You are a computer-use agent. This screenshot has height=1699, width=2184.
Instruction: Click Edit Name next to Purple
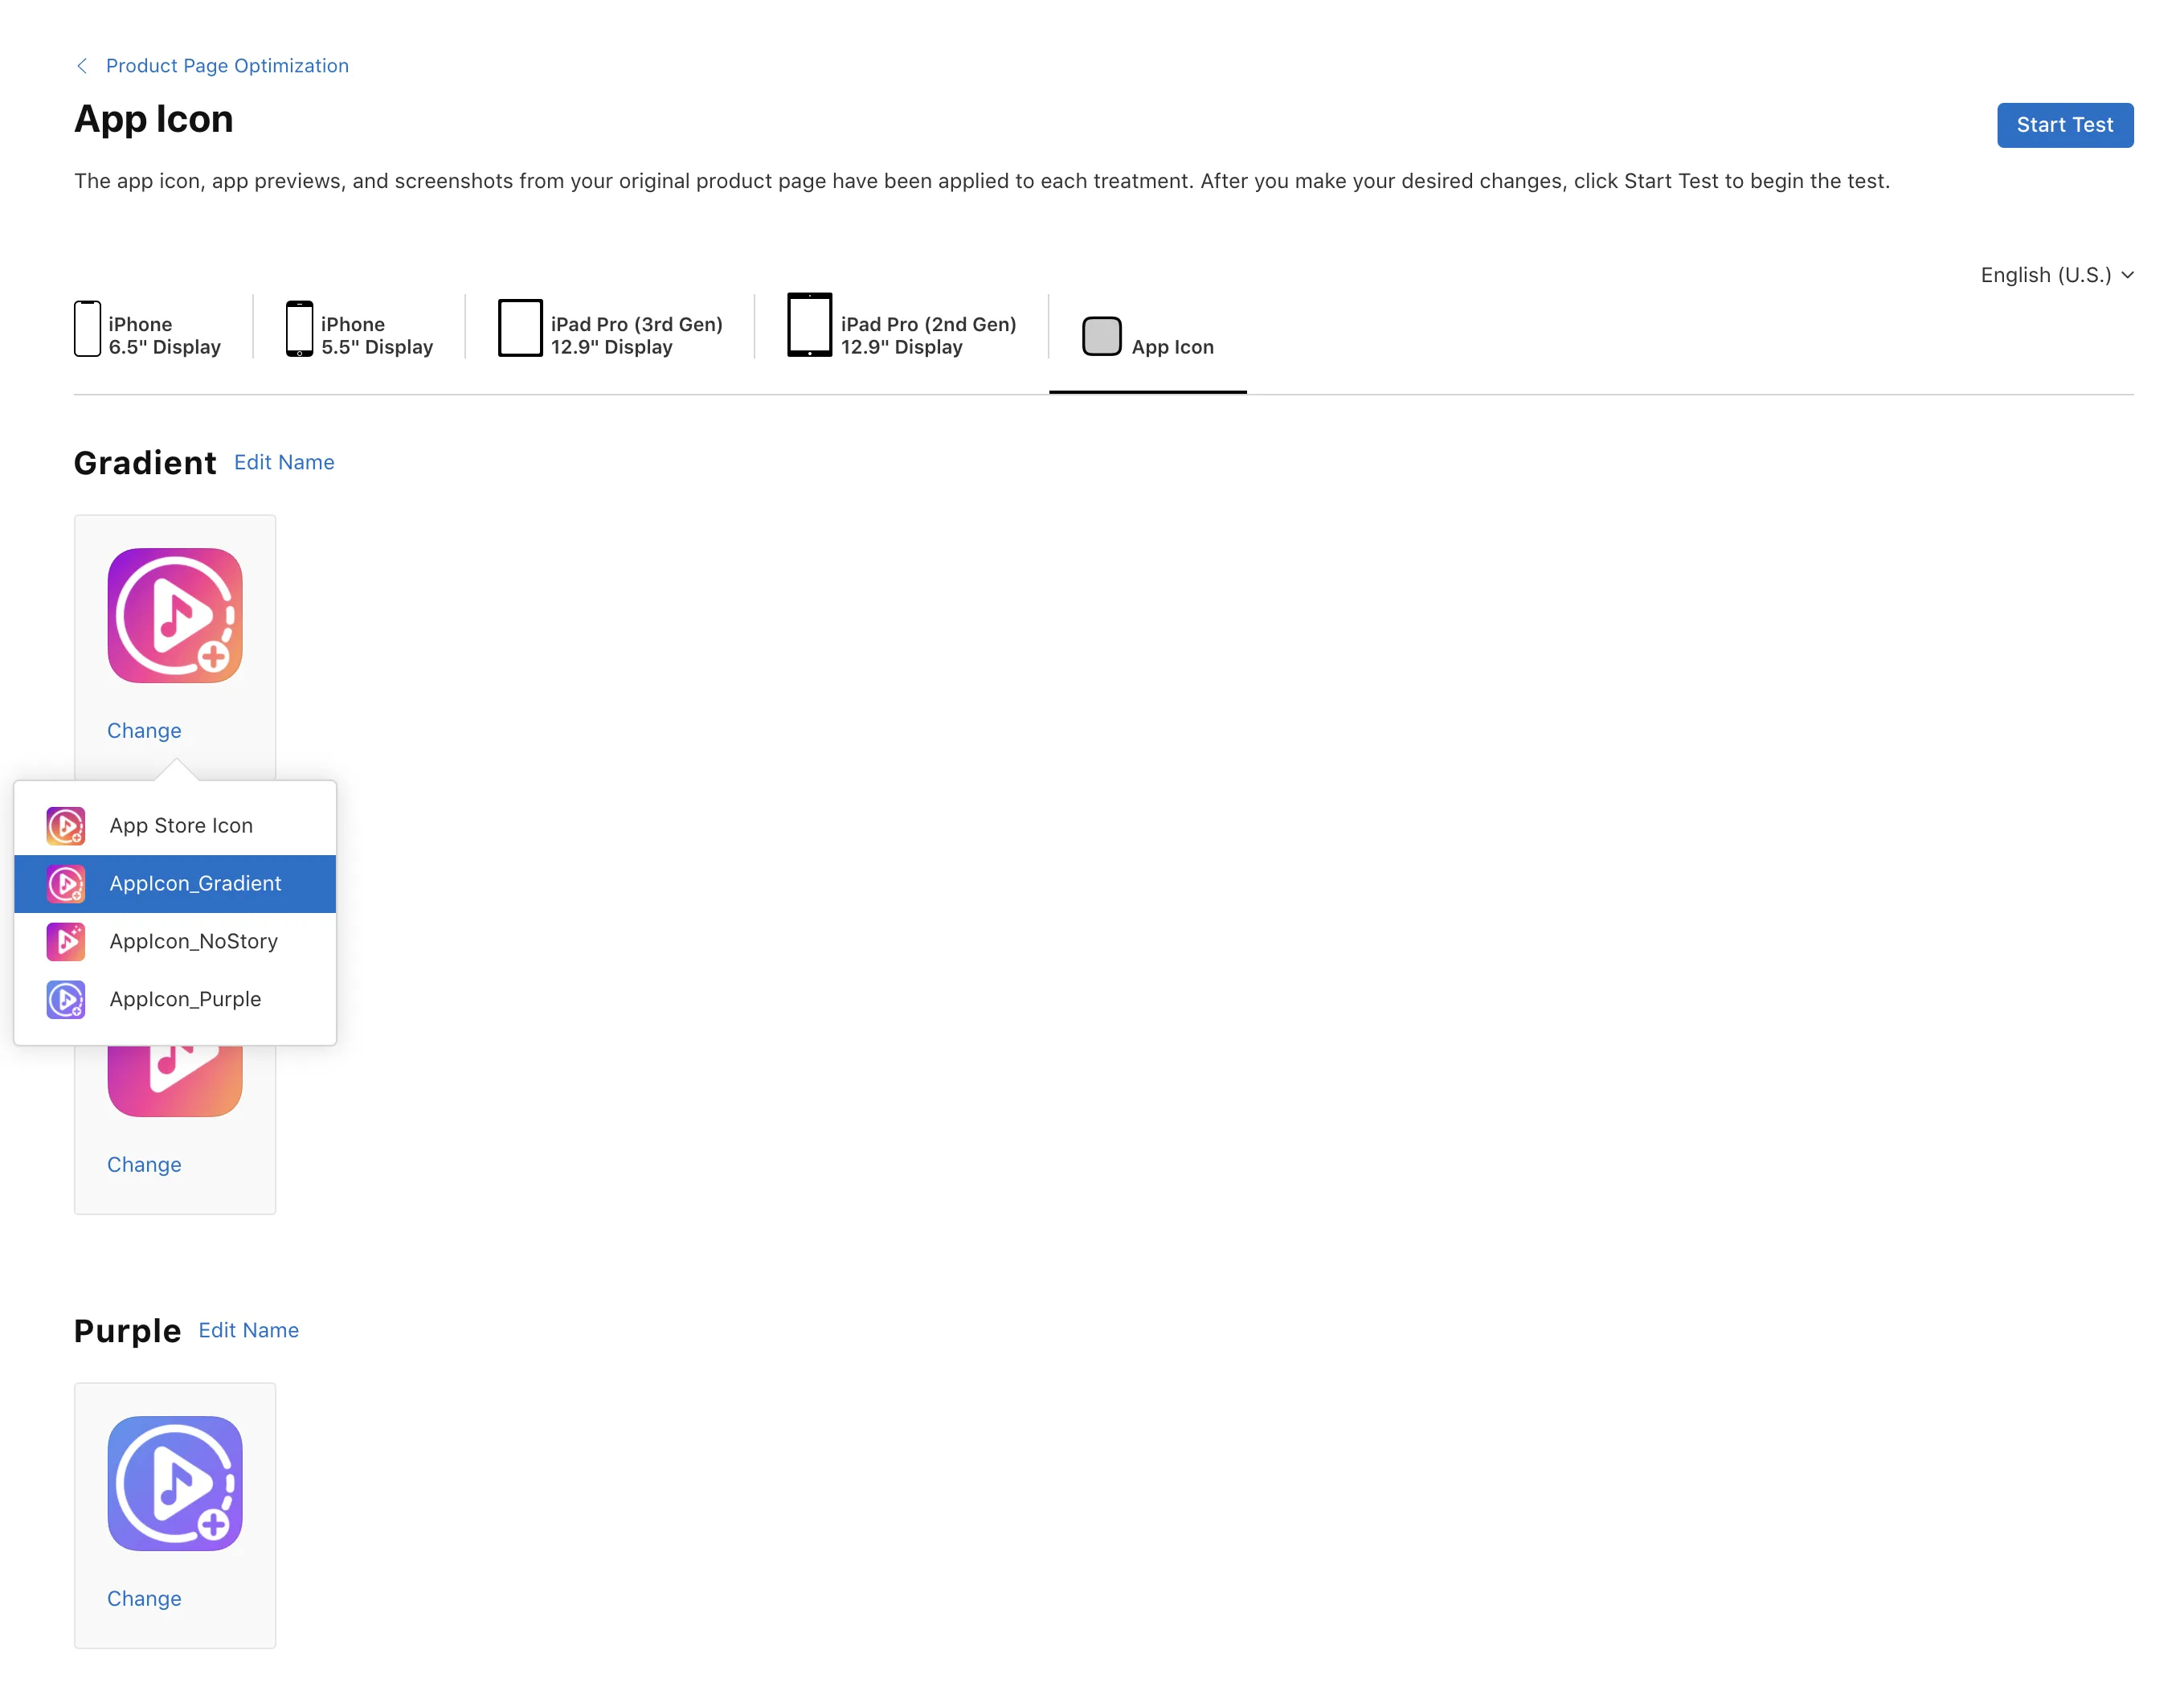click(x=248, y=1331)
